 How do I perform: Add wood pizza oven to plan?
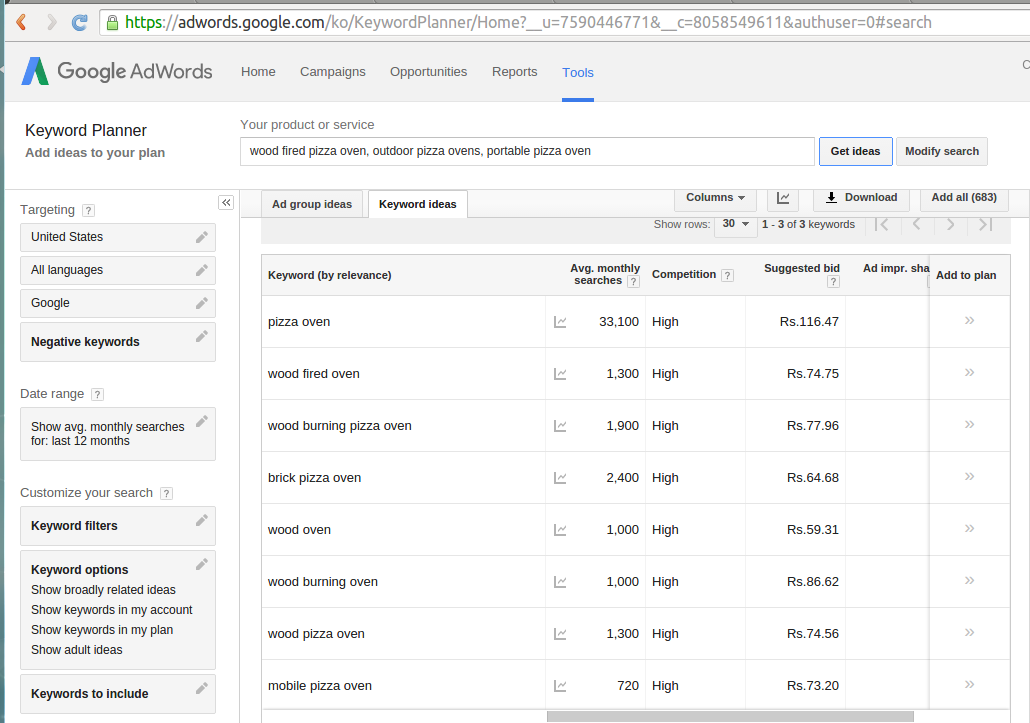pos(969,632)
